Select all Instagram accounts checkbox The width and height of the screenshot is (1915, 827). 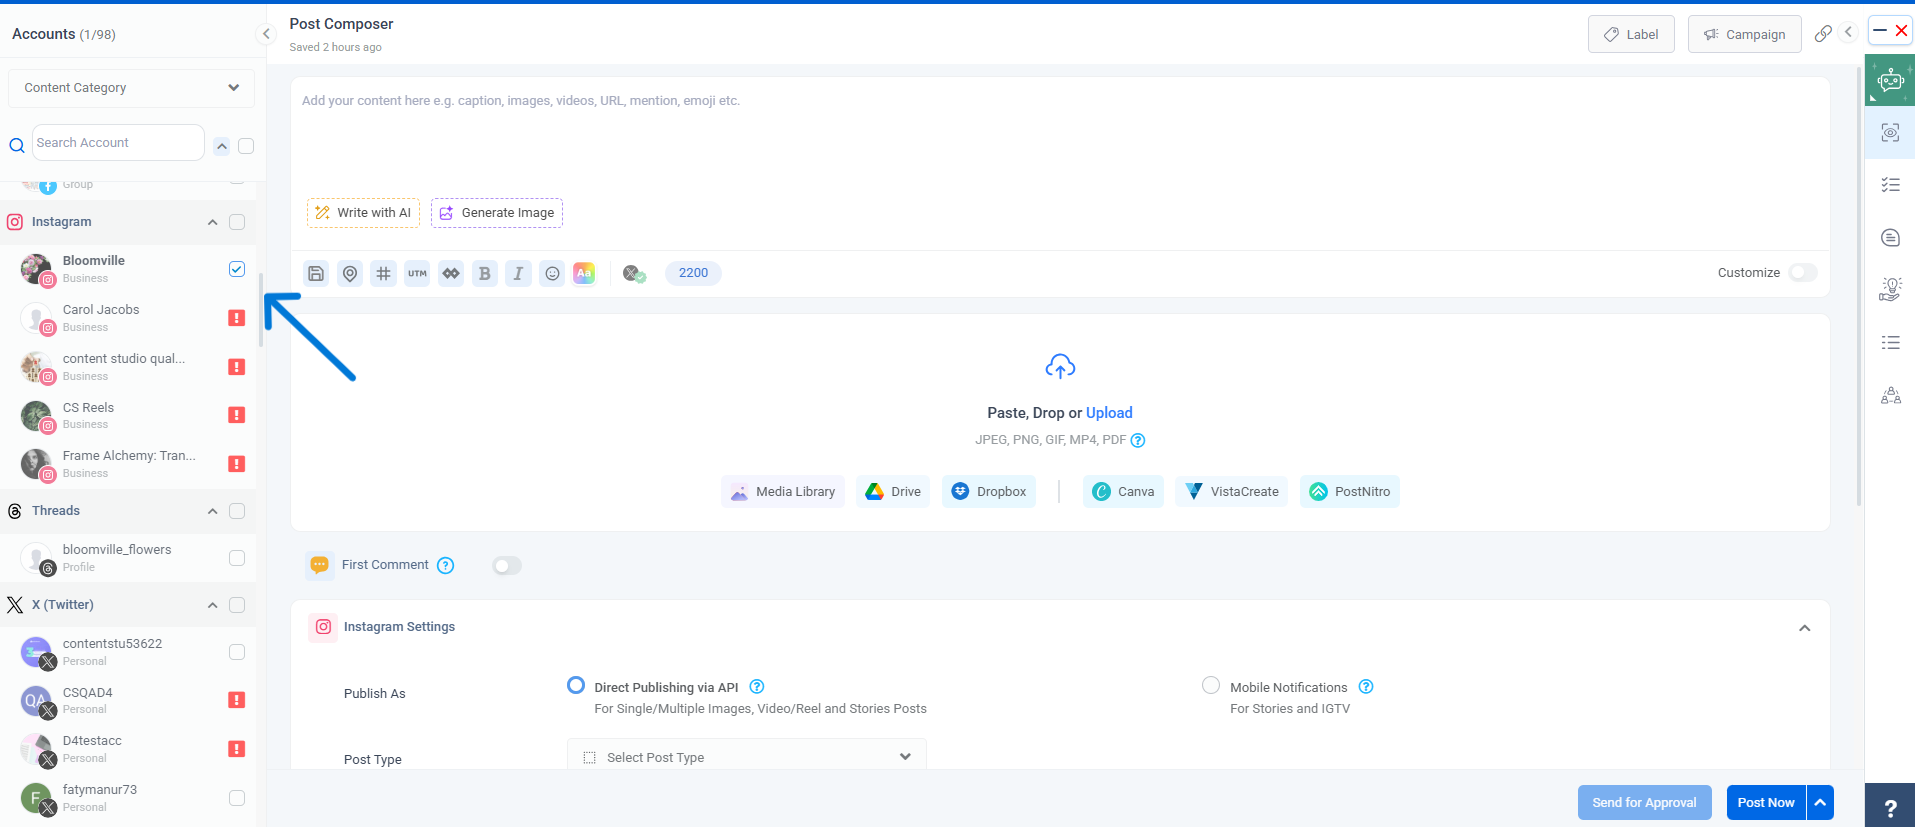237,222
